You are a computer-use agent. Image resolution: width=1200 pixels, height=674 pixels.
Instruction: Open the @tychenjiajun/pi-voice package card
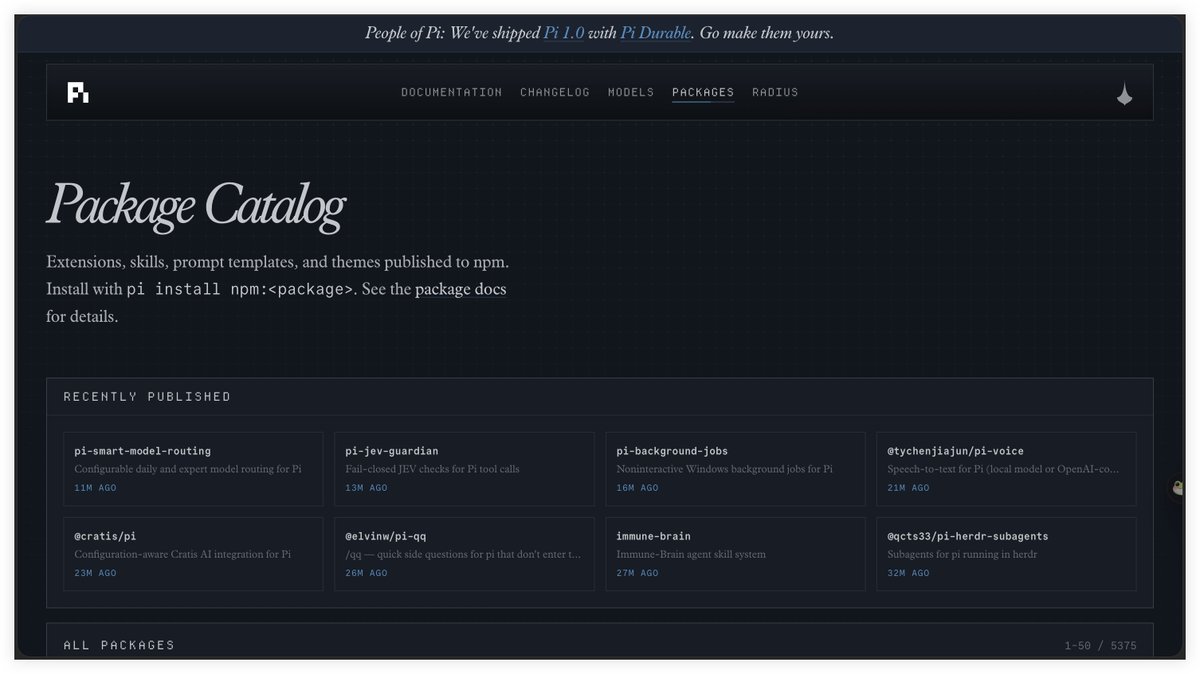pos(1006,469)
